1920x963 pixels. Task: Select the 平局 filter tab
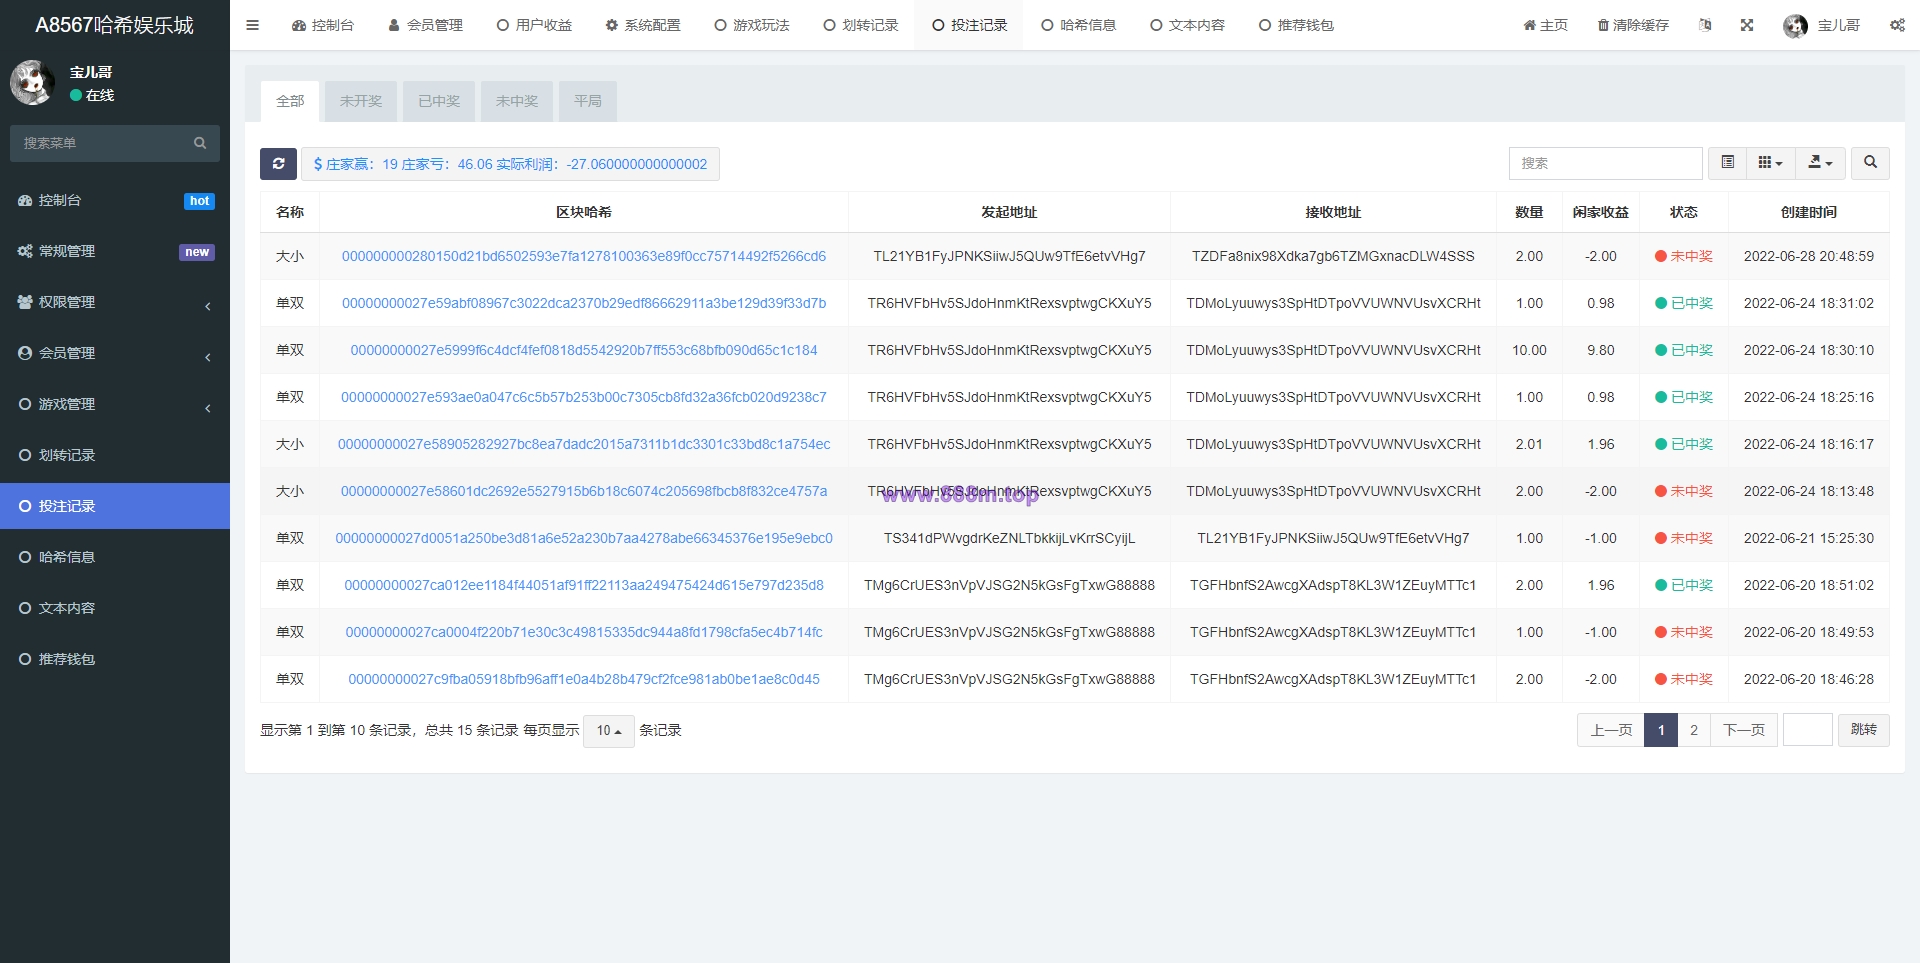tap(588, 101)
